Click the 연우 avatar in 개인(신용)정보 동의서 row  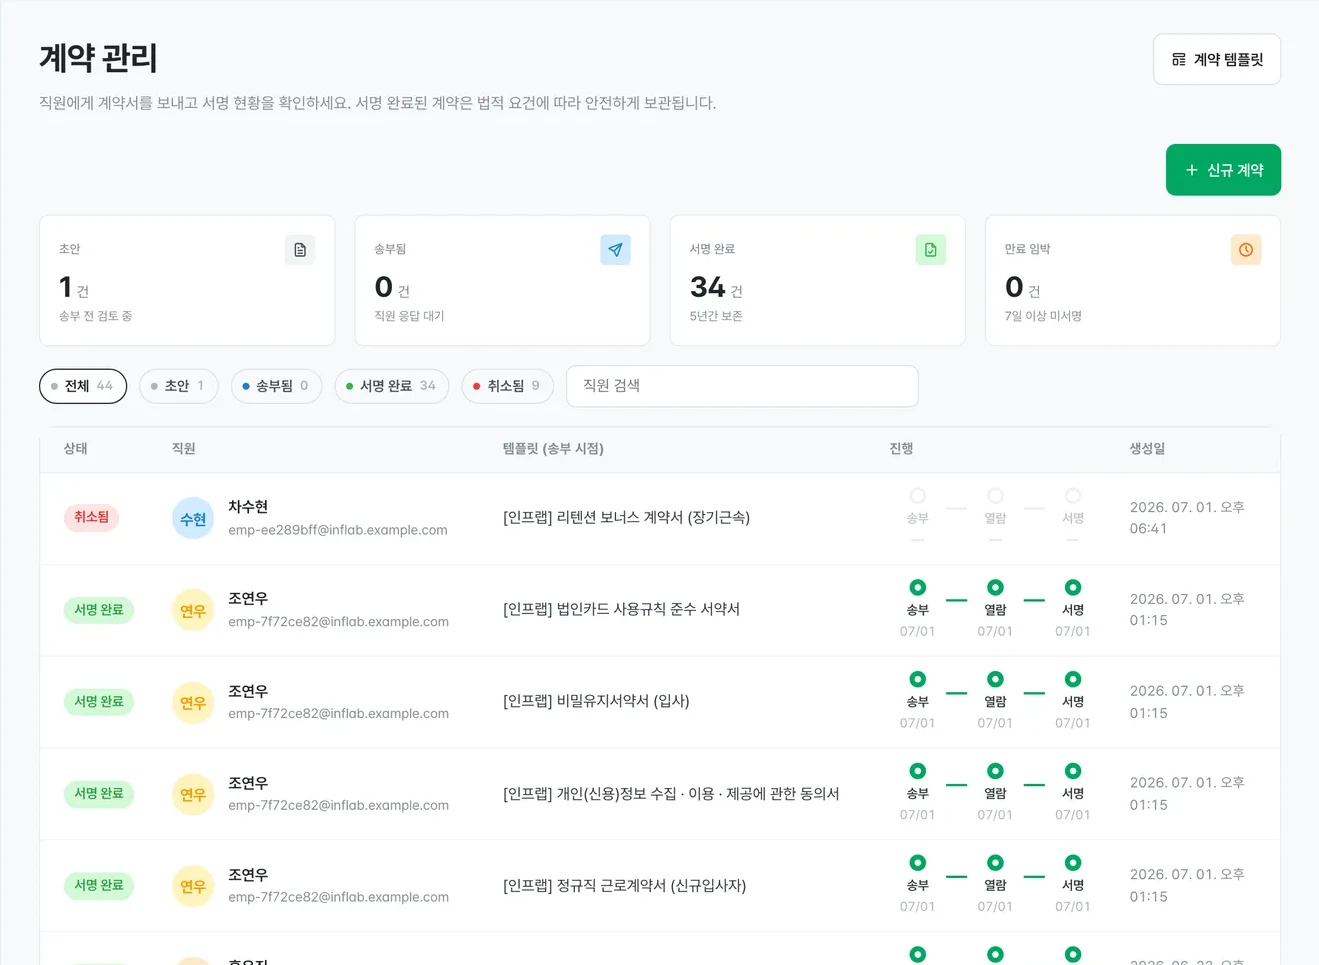[193, 794]
